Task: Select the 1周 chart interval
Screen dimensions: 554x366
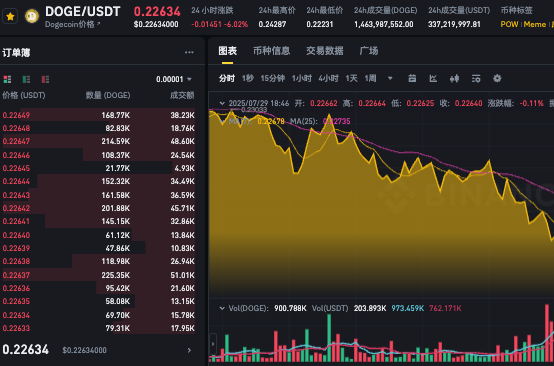Action: pyautogui.click(x=370, y=78)
